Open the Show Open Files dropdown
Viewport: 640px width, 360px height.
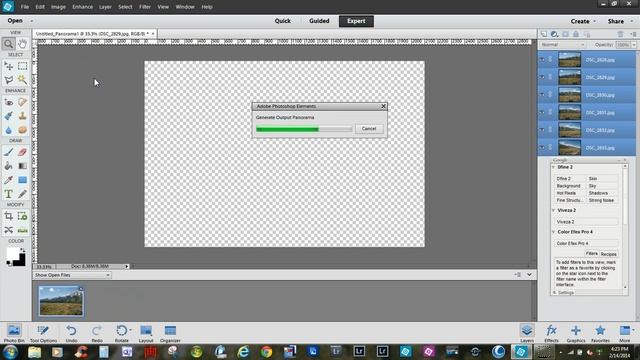(72, 275)
